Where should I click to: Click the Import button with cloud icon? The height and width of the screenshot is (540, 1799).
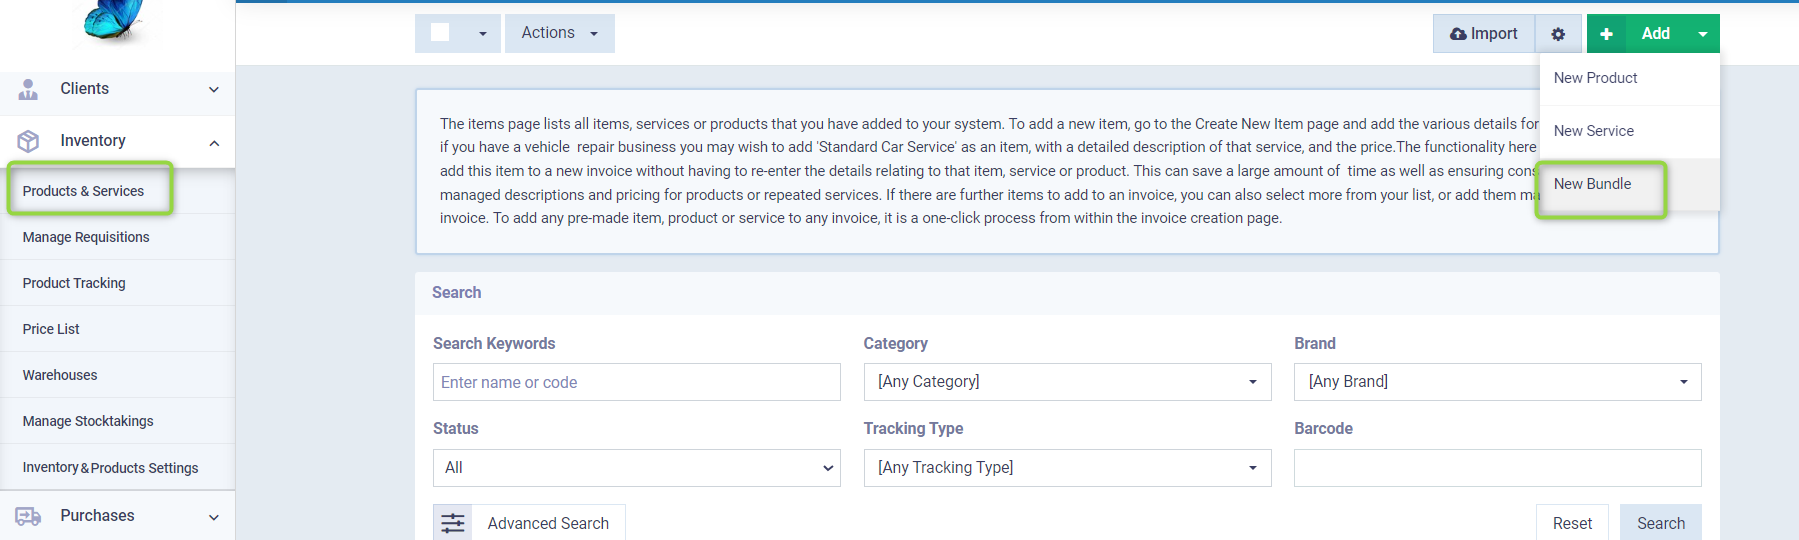[x=1484, y=34]
